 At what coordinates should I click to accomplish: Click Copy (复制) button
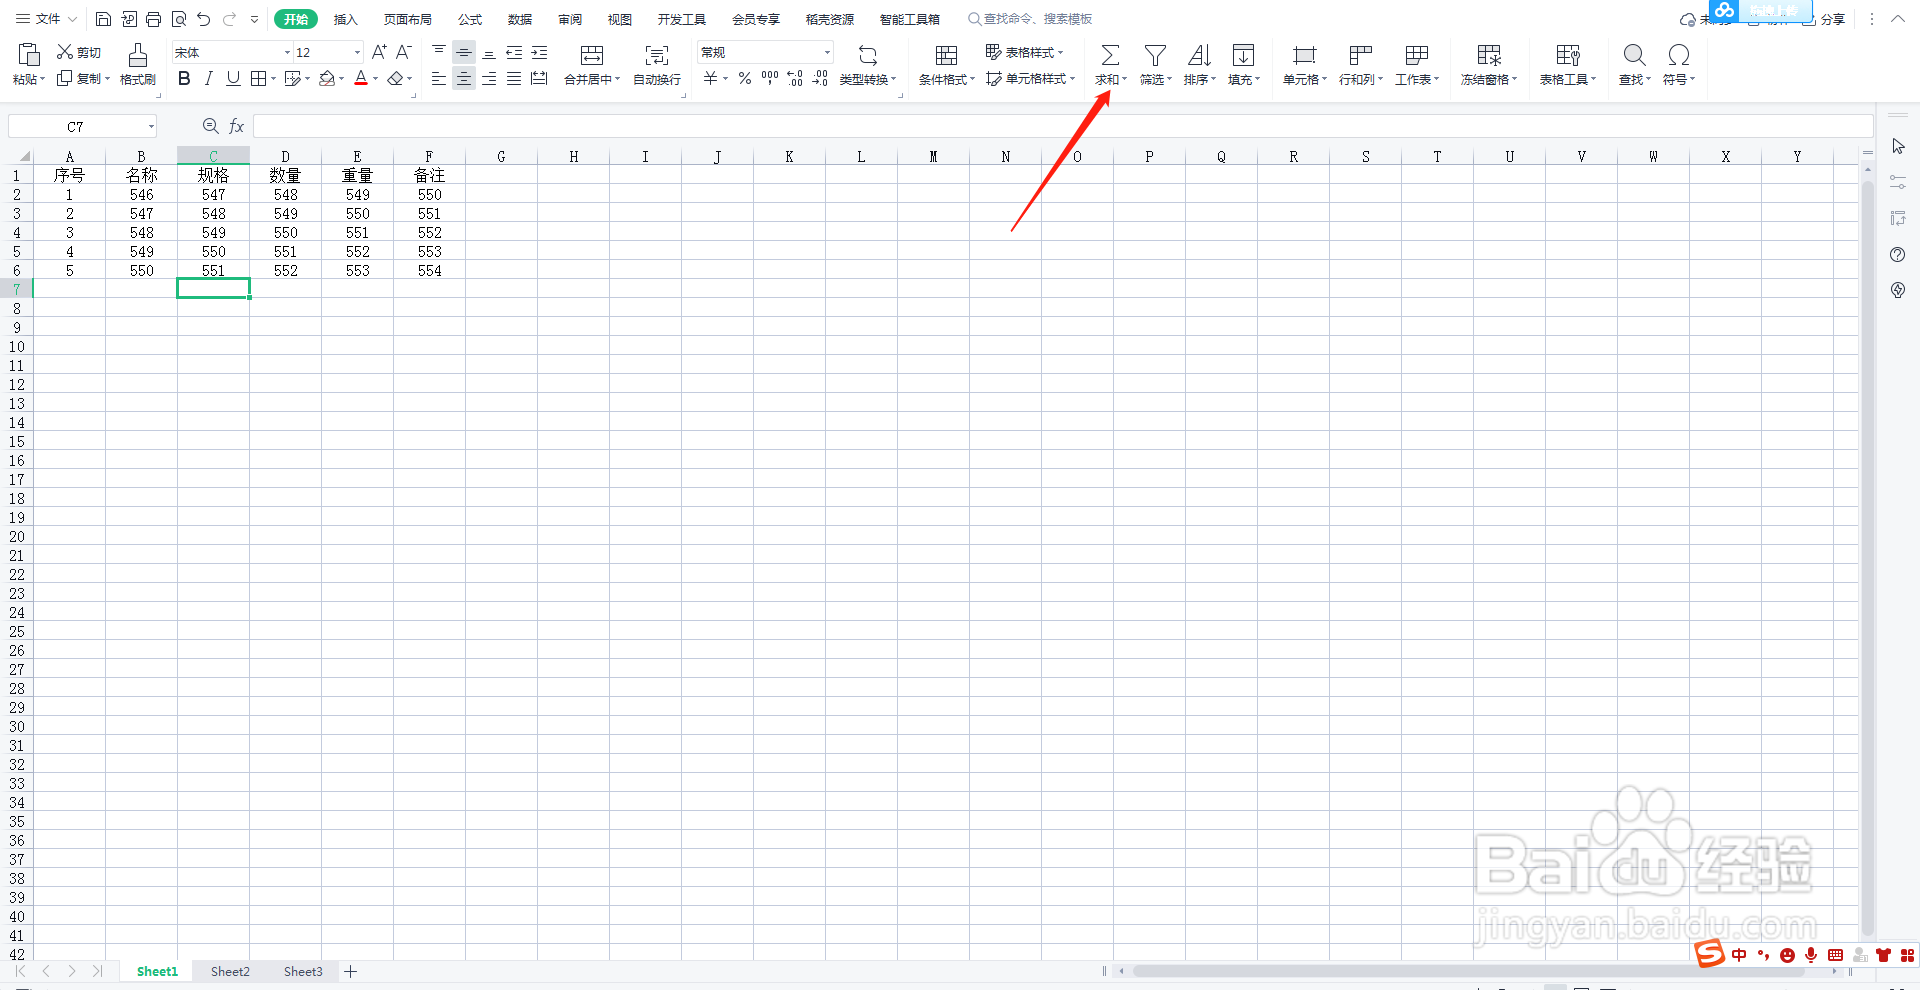[x=83, y=79]
